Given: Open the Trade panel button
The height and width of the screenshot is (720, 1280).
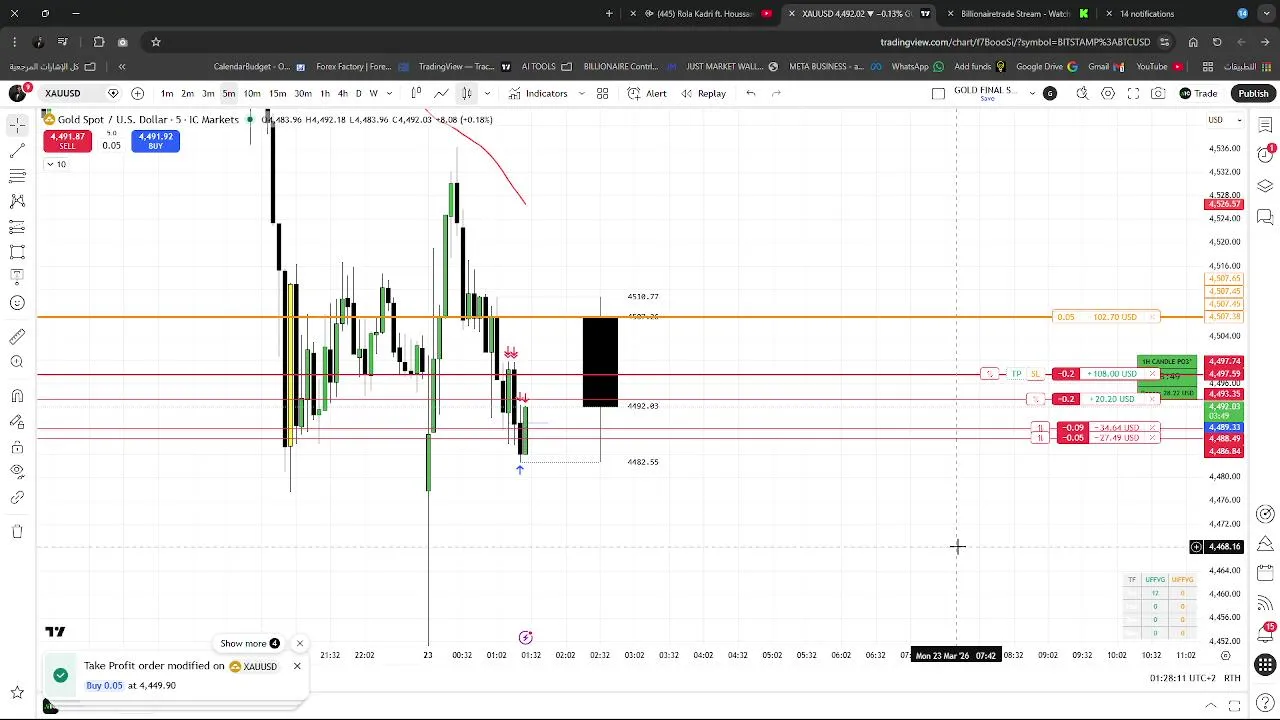Looking at the screenshot, I should click(1198, 93).
